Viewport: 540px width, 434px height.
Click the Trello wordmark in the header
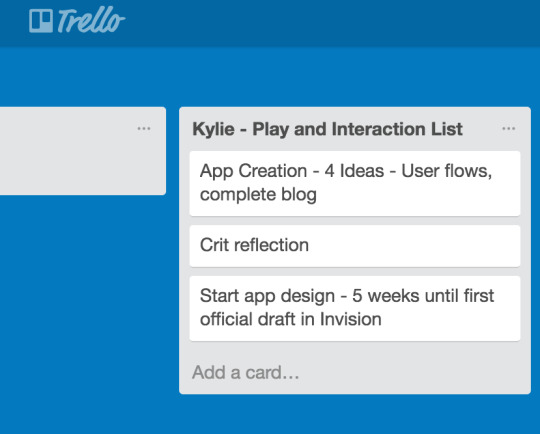91,20
